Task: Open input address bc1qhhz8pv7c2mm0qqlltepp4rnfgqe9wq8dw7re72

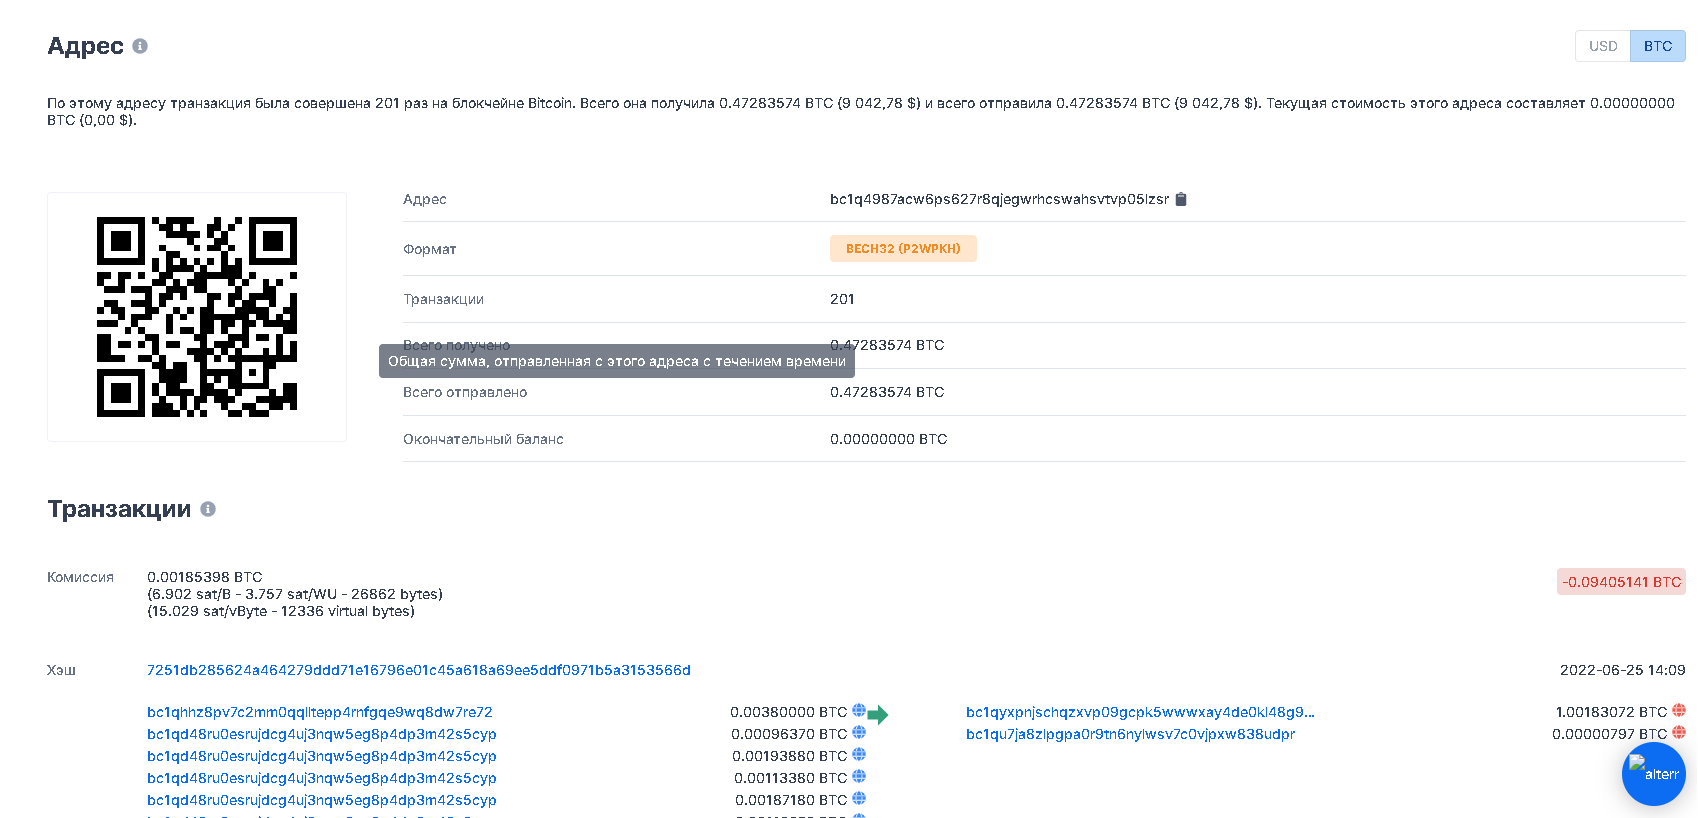Action: point(320,712)
